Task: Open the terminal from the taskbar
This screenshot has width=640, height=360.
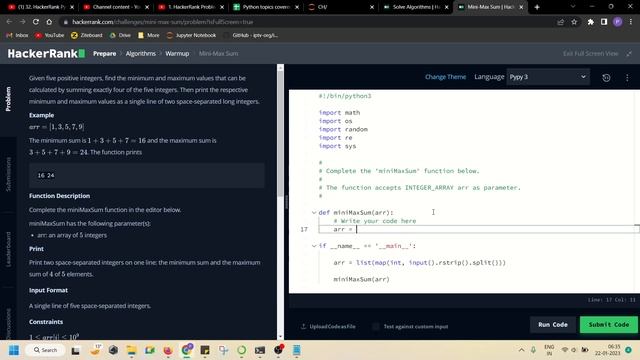Action: [260, 350]
